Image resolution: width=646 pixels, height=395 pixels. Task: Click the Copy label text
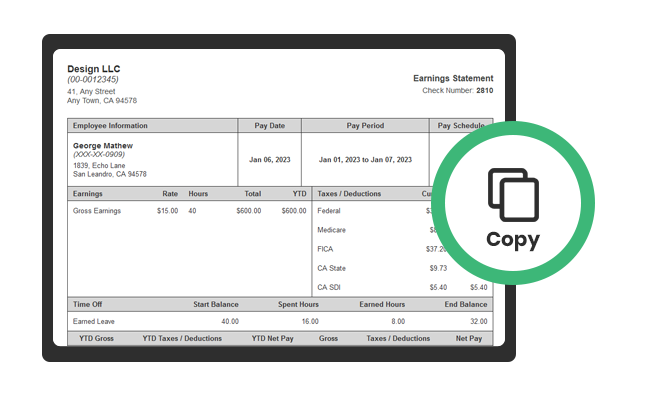tap(513, 240)
